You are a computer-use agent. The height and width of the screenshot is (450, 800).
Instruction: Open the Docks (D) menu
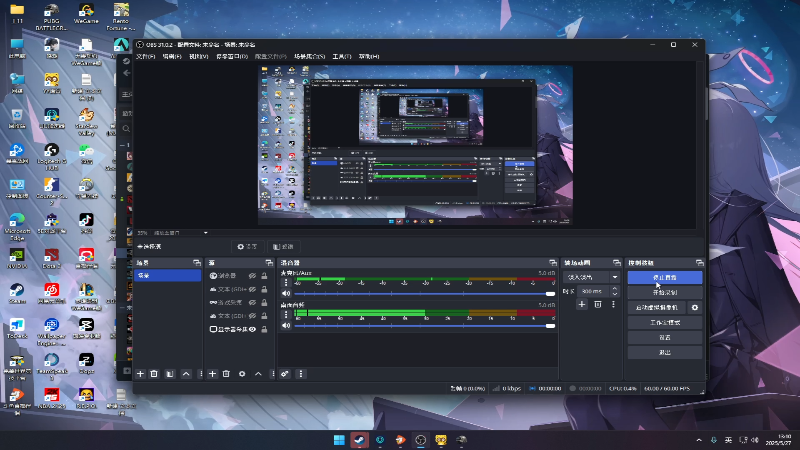pos(232,57)
